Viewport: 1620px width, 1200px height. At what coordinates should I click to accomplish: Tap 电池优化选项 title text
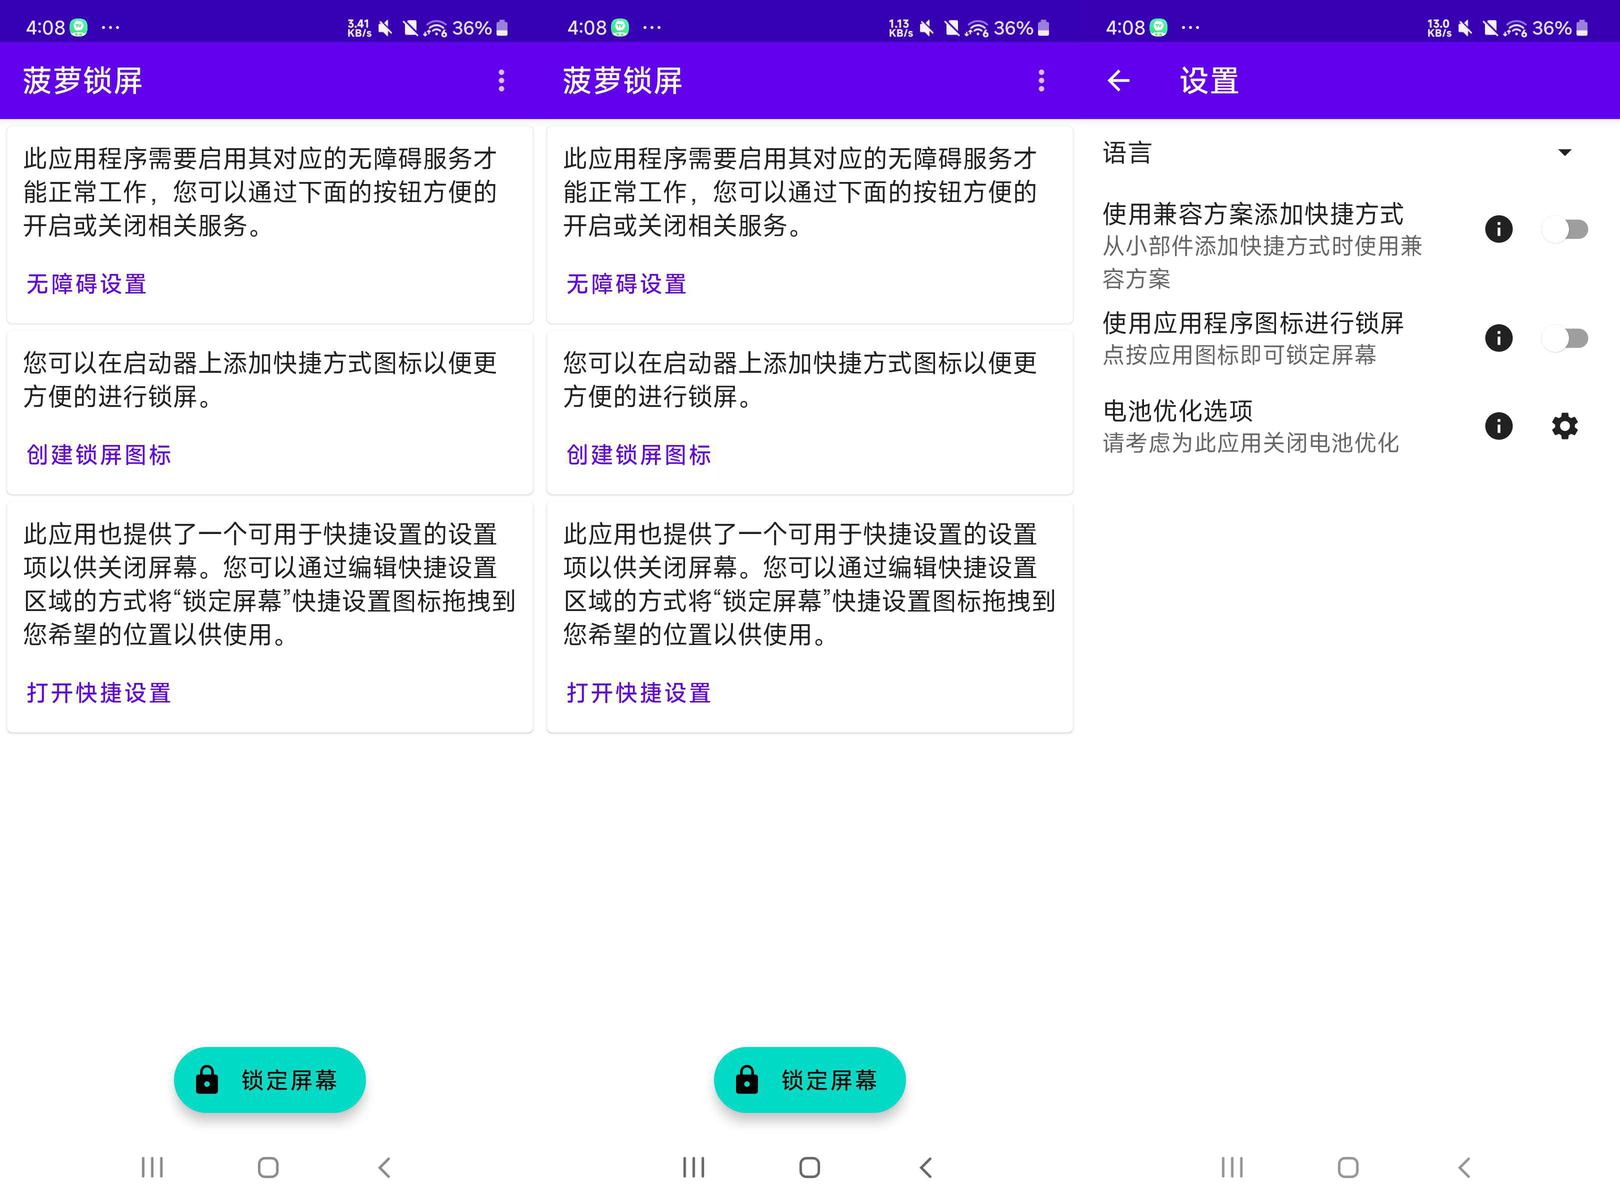(x=1178, y=411)
